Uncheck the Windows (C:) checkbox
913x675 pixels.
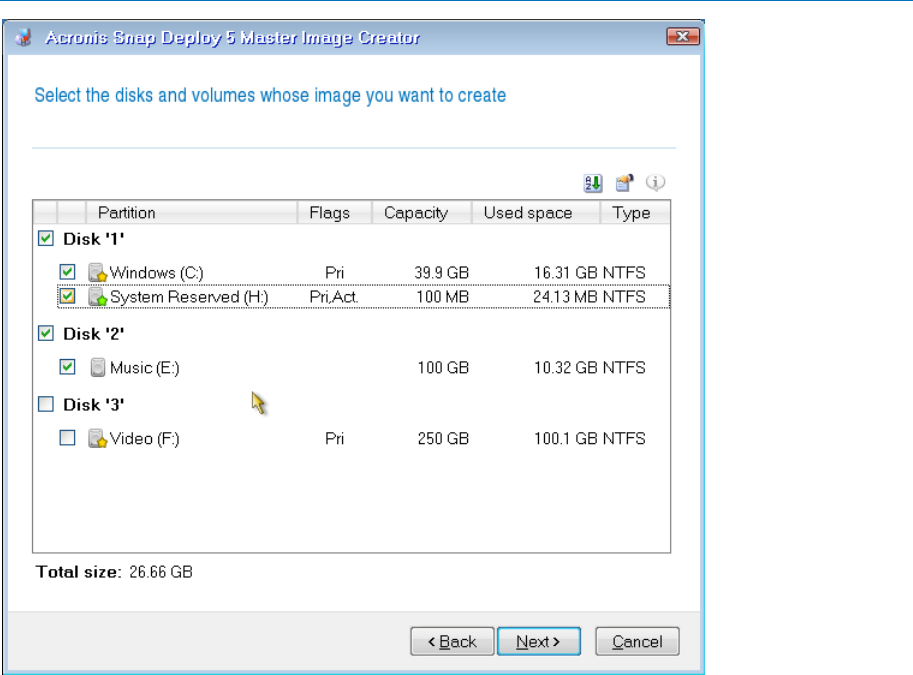coord(68,272)
